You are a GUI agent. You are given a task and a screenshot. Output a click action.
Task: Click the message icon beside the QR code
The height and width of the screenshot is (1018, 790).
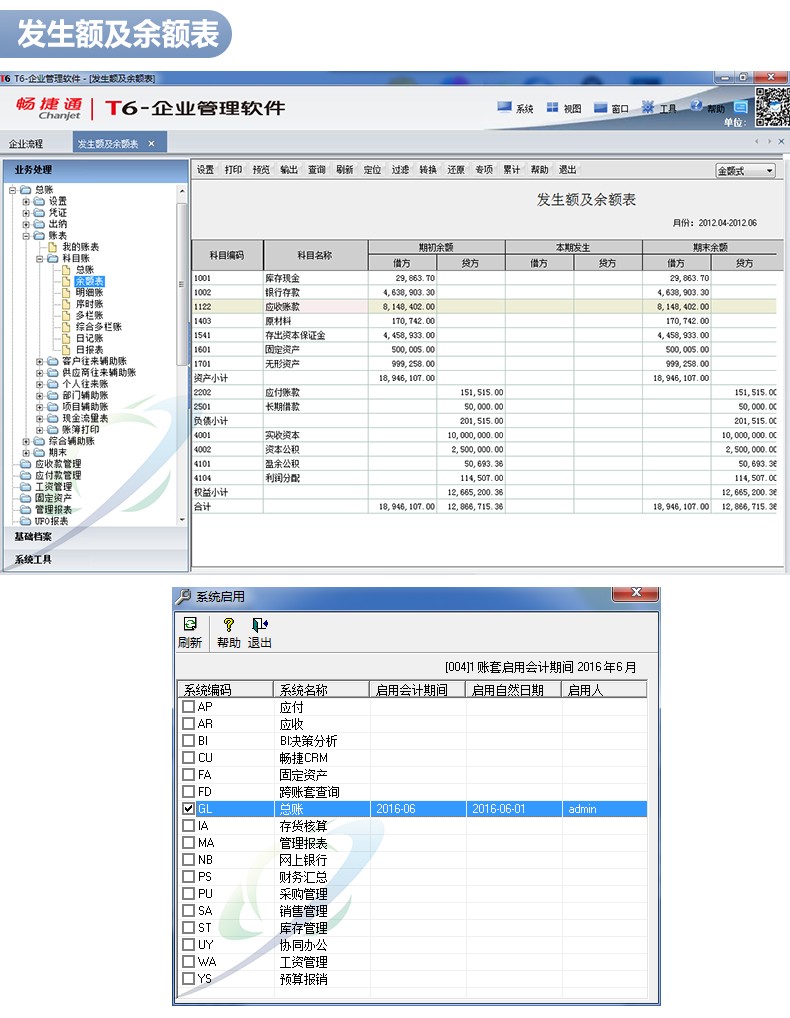pos(741,106)
